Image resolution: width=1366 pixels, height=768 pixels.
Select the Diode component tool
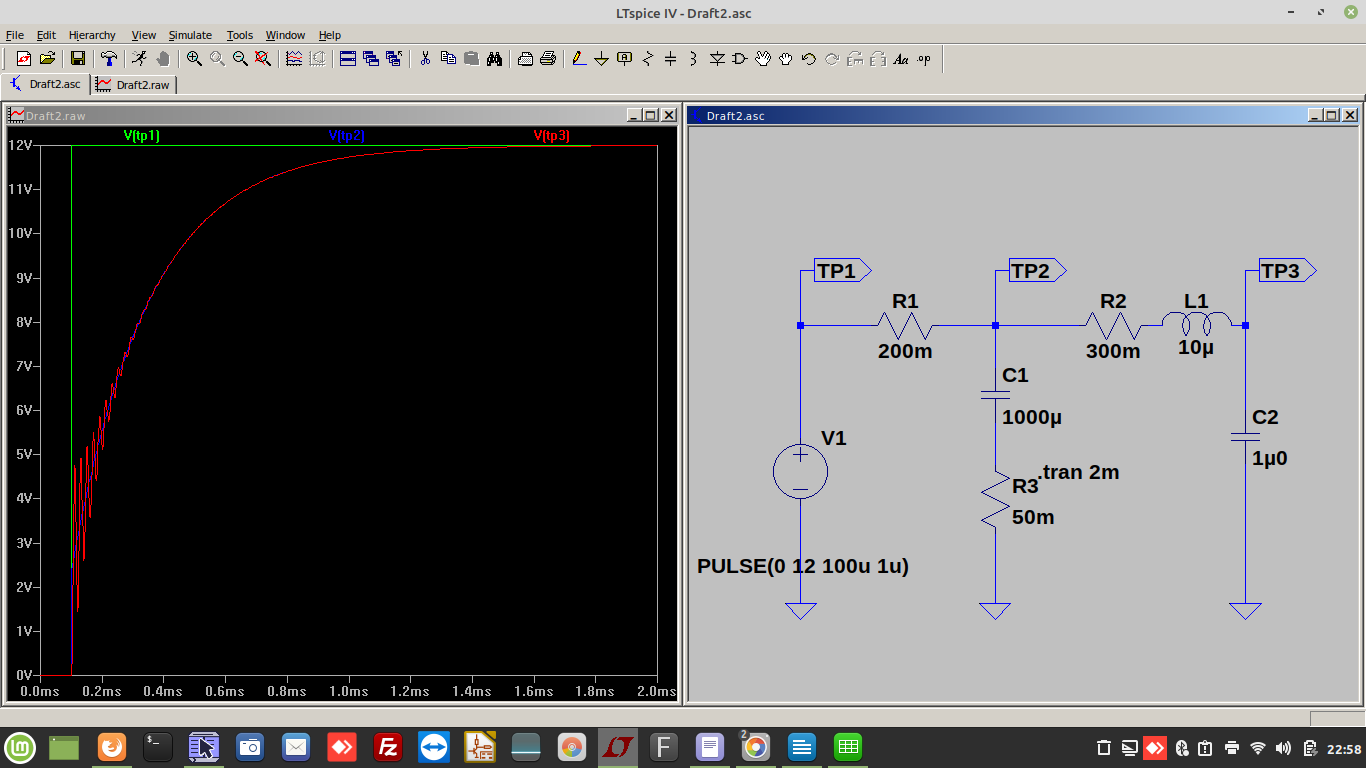tap(717, 59)
